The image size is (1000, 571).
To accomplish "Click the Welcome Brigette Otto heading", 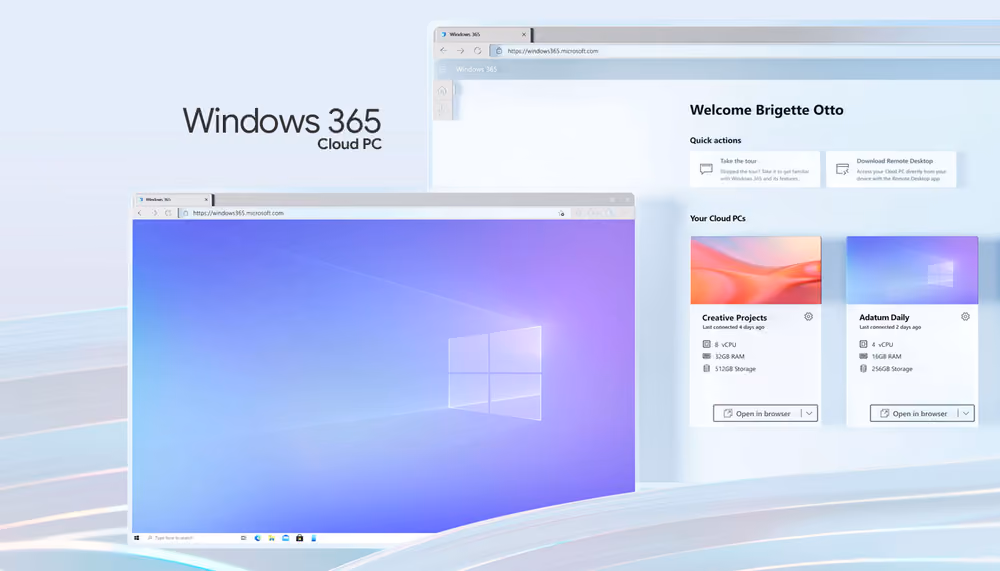I will click(767, 110).
